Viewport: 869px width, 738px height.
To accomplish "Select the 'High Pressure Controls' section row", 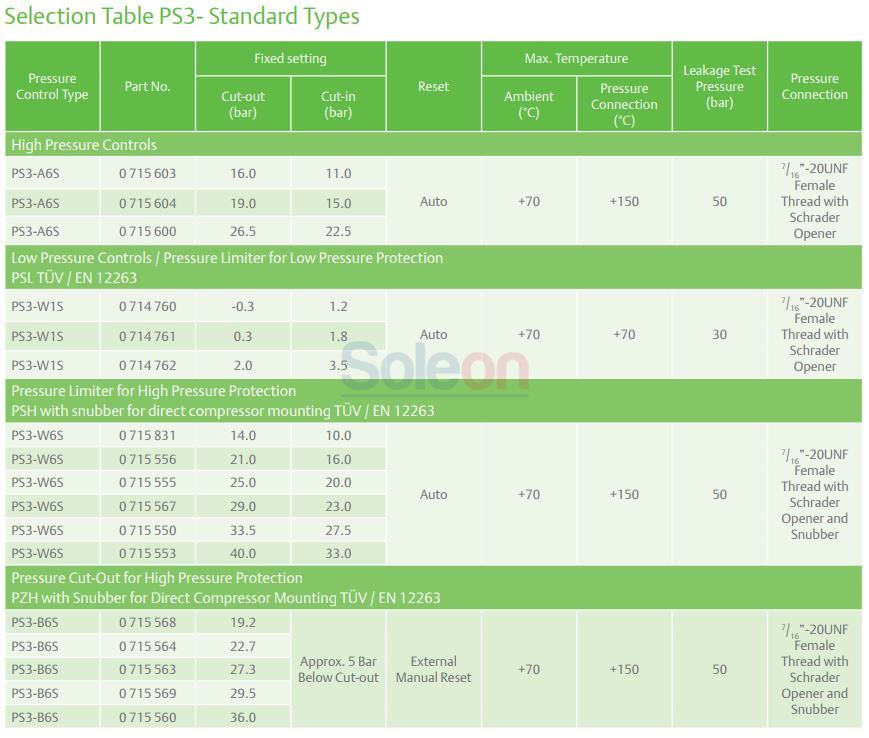I will pyautogui.click(x=433, y=145).
